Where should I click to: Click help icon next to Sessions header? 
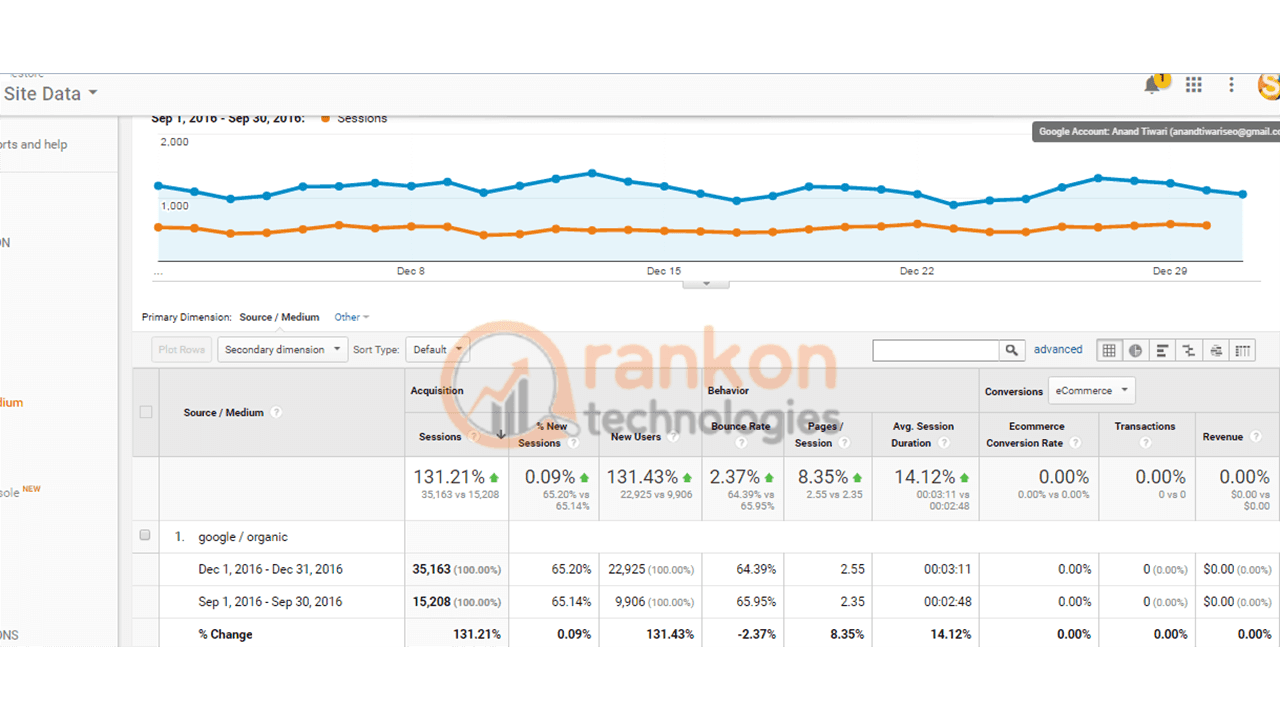click(x=474, y=437)
